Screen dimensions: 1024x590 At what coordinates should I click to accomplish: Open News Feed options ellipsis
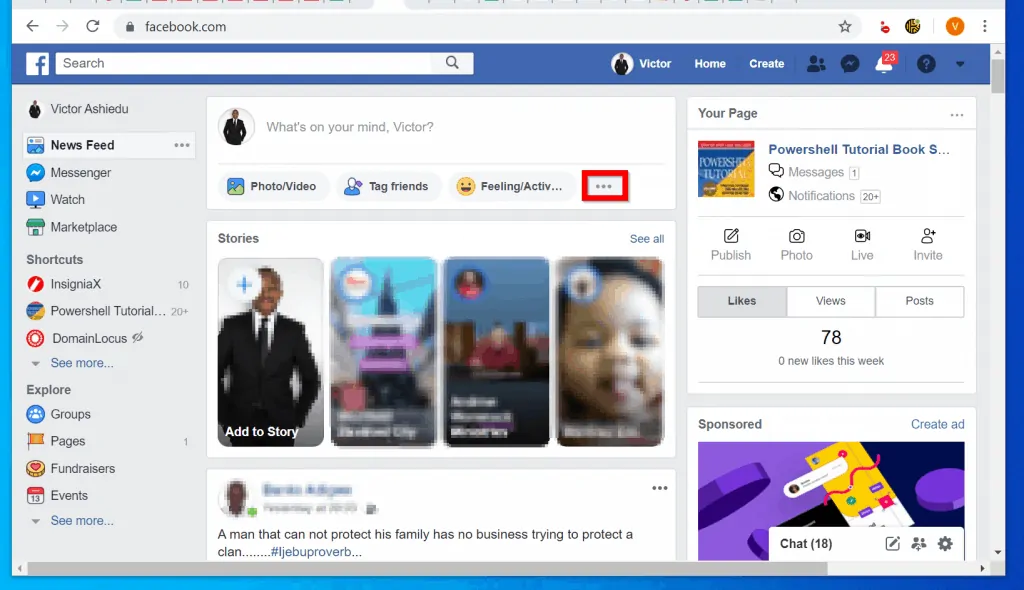point(182,145)
